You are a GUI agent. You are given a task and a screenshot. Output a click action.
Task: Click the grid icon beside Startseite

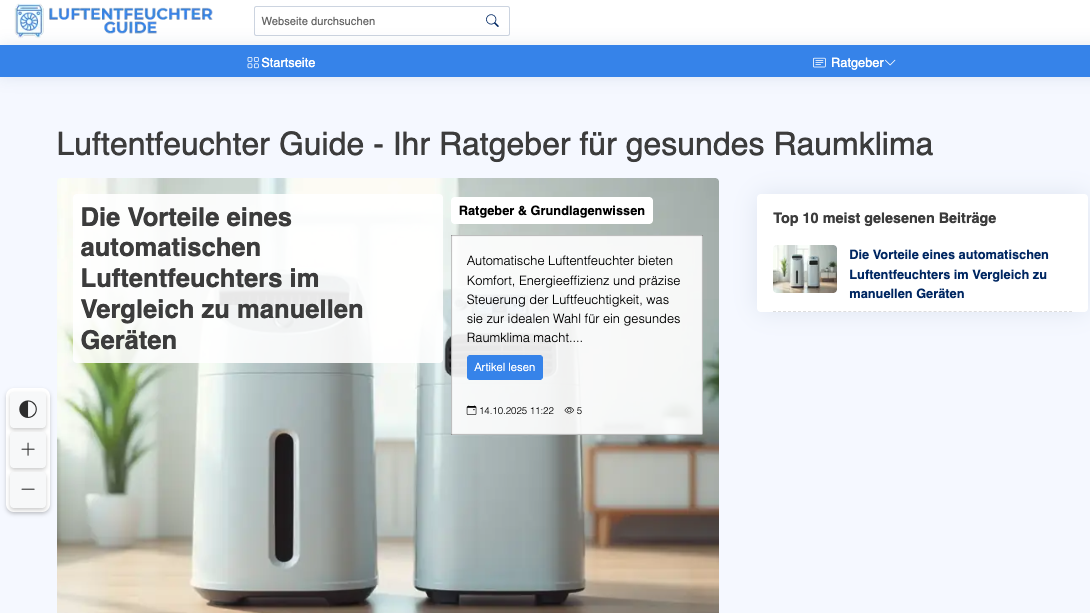(x=253, y=63)
